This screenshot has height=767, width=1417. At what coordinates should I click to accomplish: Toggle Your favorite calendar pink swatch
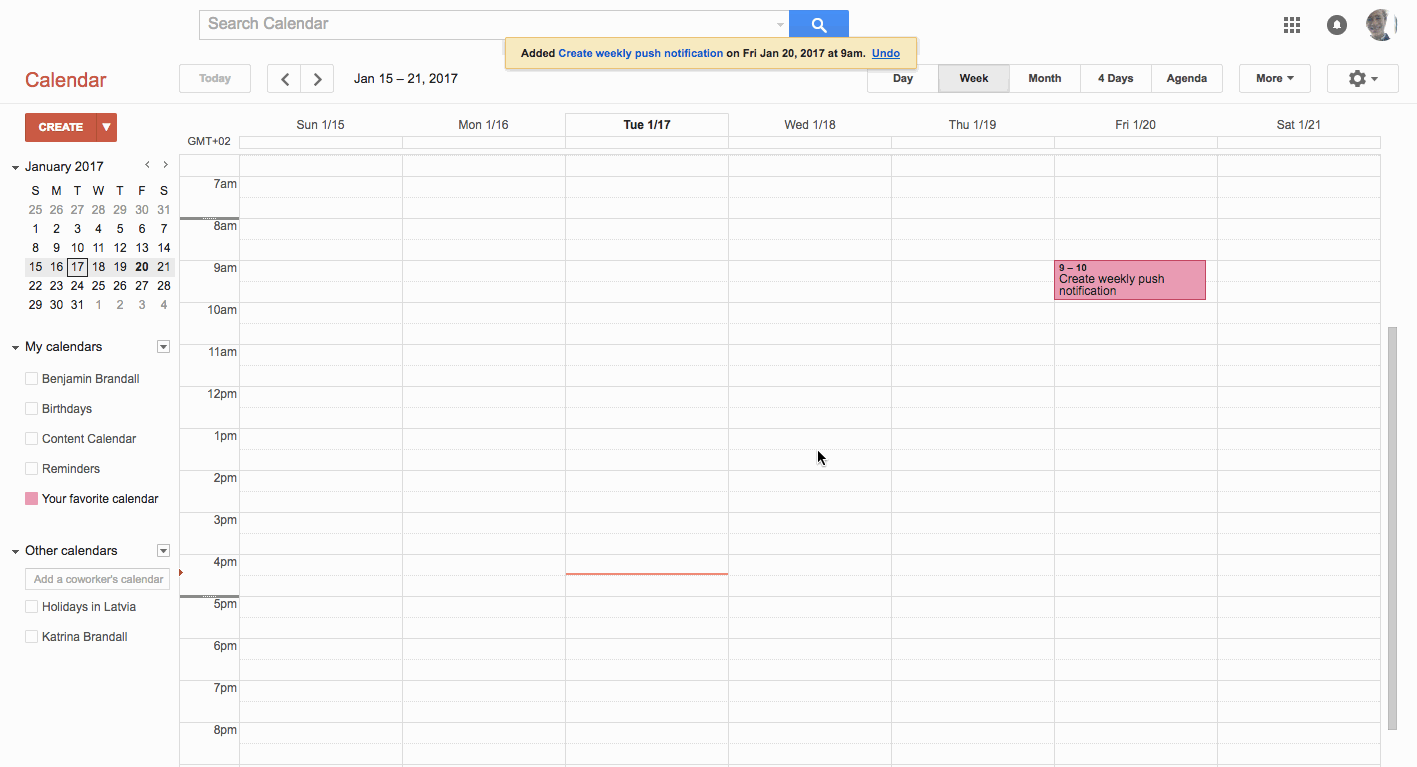(31, 499)
